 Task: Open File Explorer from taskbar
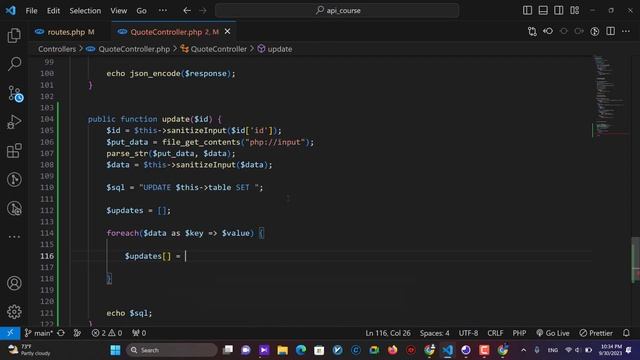click(x=282, y=350)
